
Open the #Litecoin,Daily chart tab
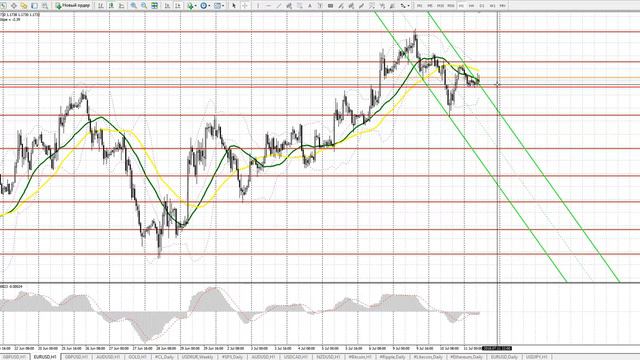click(428, 357)
